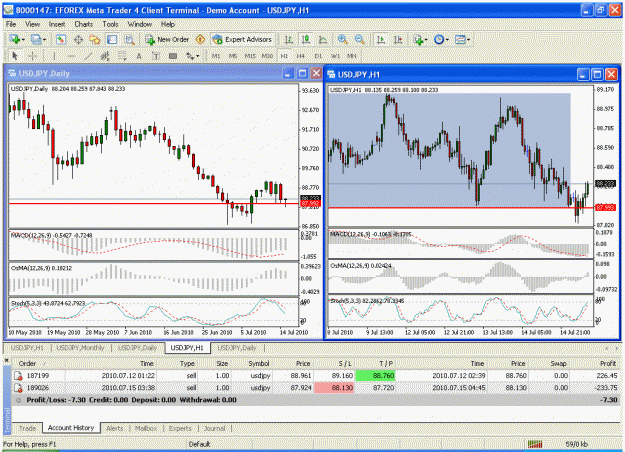Switch chart to candlesticks icon
Viewport: 625px width, 452px height.
[306, 39]
